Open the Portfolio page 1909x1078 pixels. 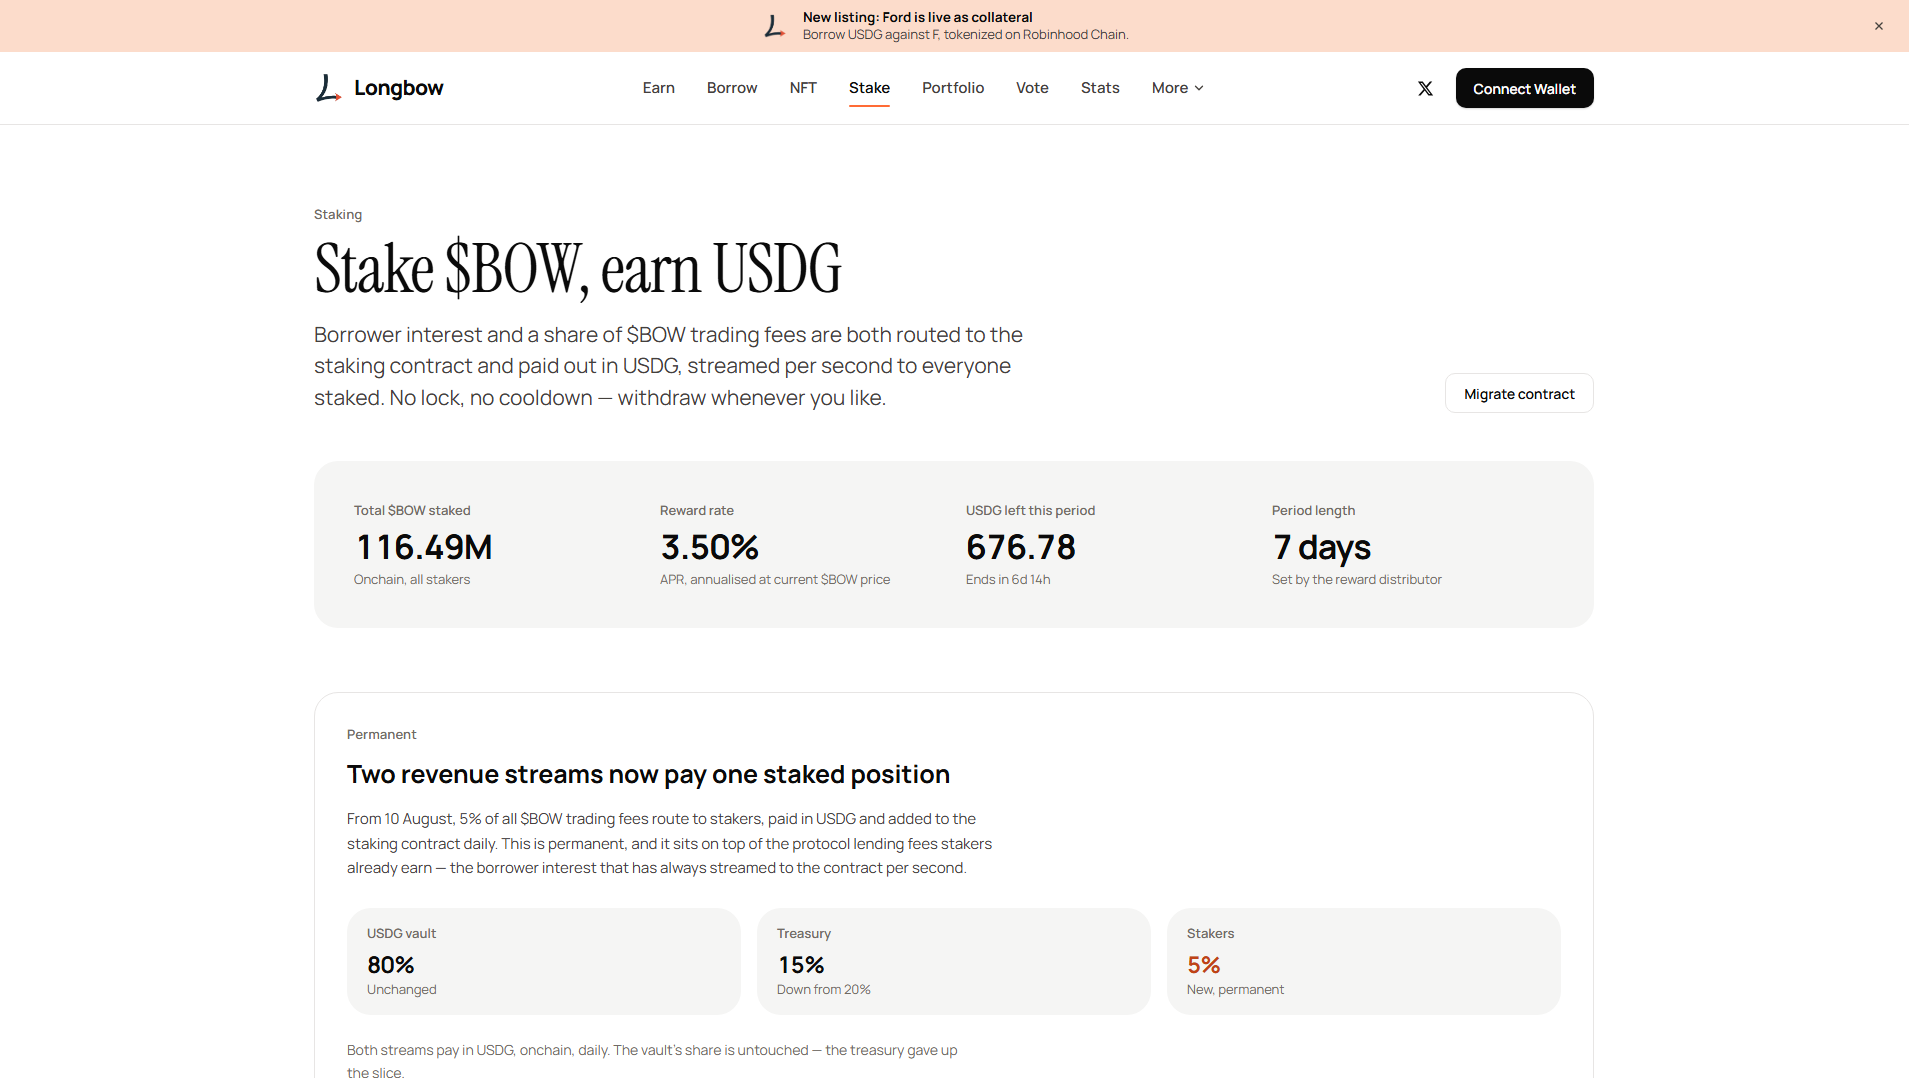click(953, 88)
